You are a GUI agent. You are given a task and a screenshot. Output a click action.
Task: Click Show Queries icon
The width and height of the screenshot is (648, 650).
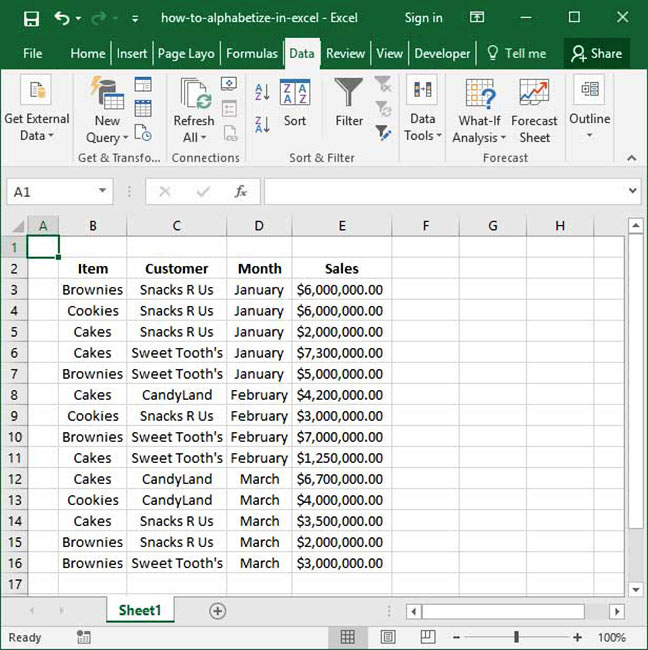[143, 84]
